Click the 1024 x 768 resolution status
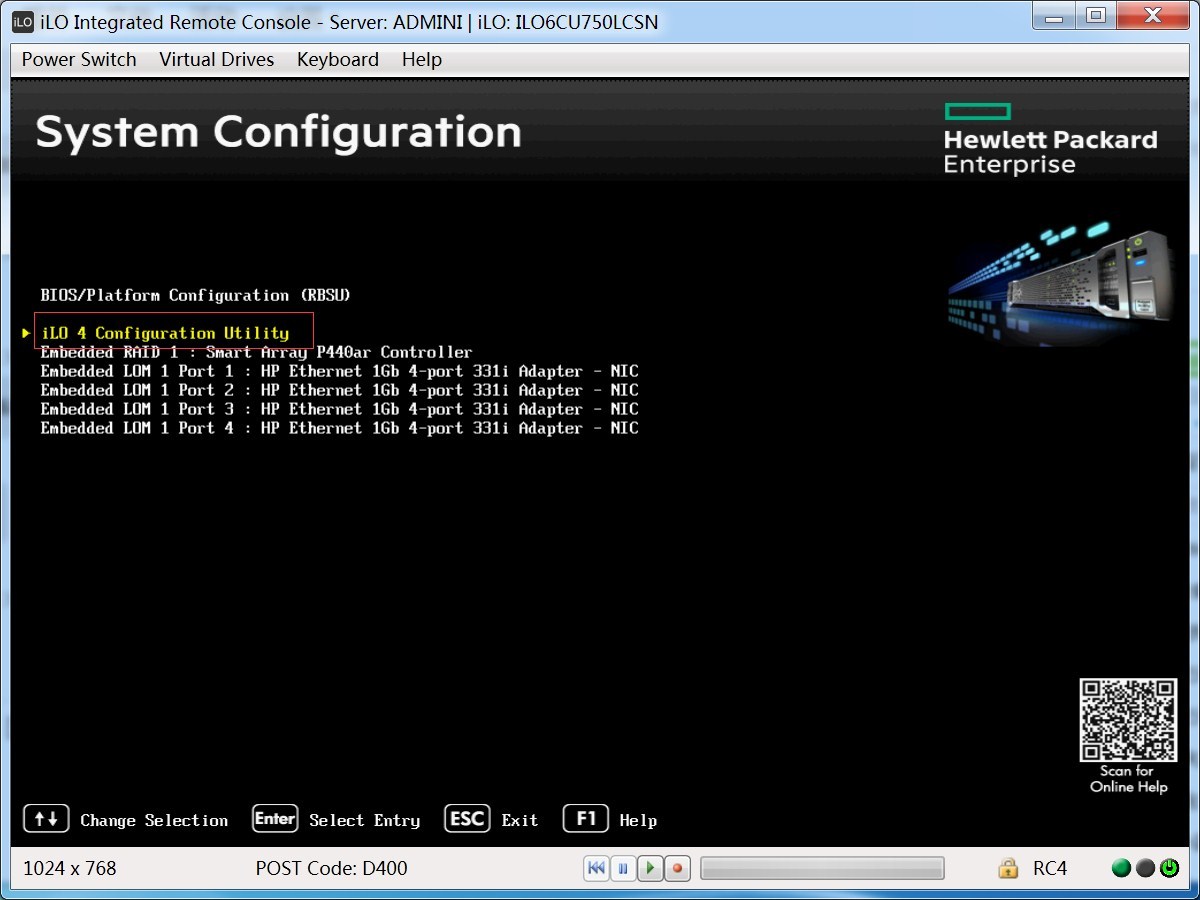This screenshot has width=1200, height=900. [x=70, y=868]
